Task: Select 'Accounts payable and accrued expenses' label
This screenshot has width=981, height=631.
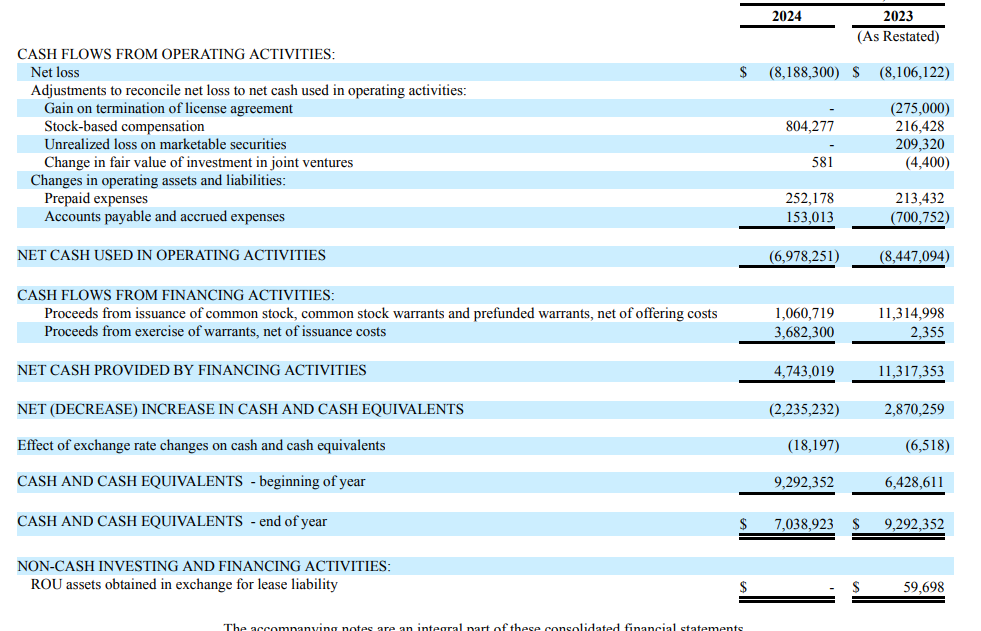Action: pyautogui.click(x=164, y=217)
